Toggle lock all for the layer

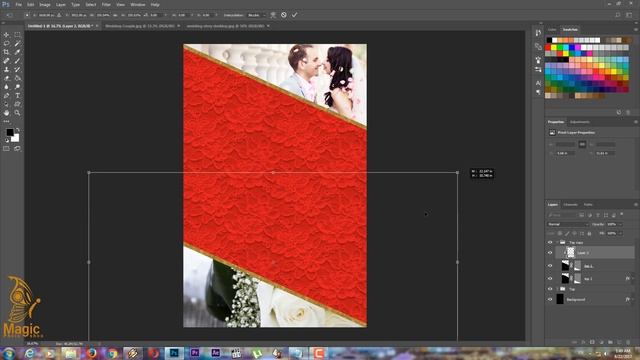589,233
